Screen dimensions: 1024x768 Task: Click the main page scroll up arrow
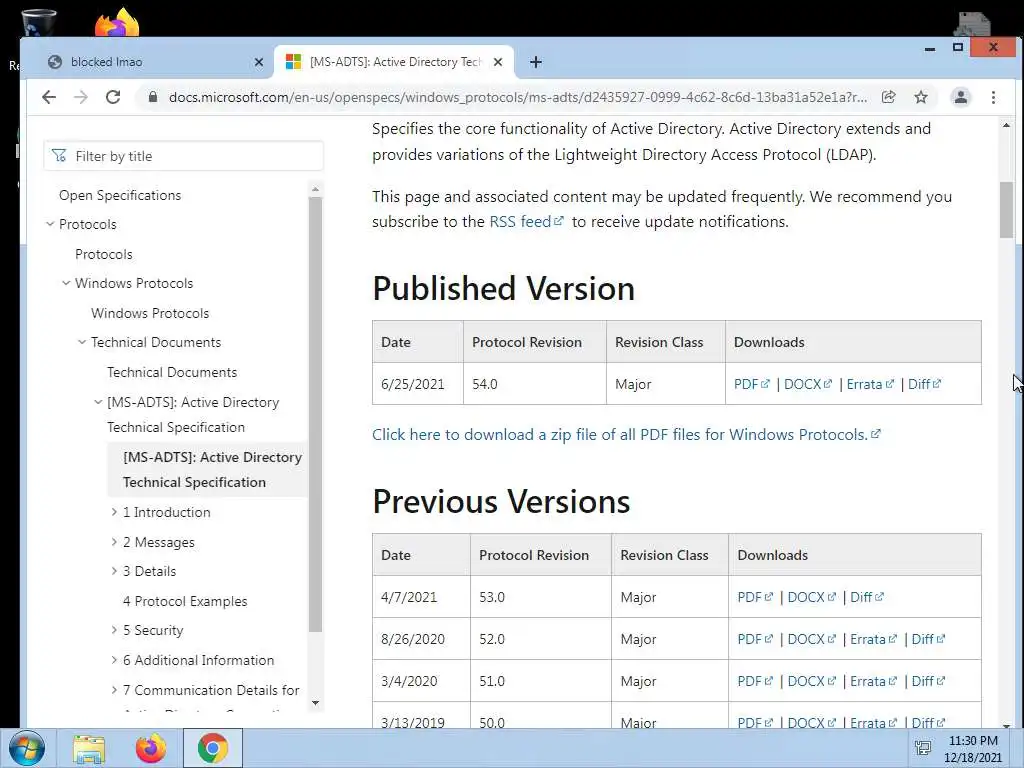coord(1006,125)
